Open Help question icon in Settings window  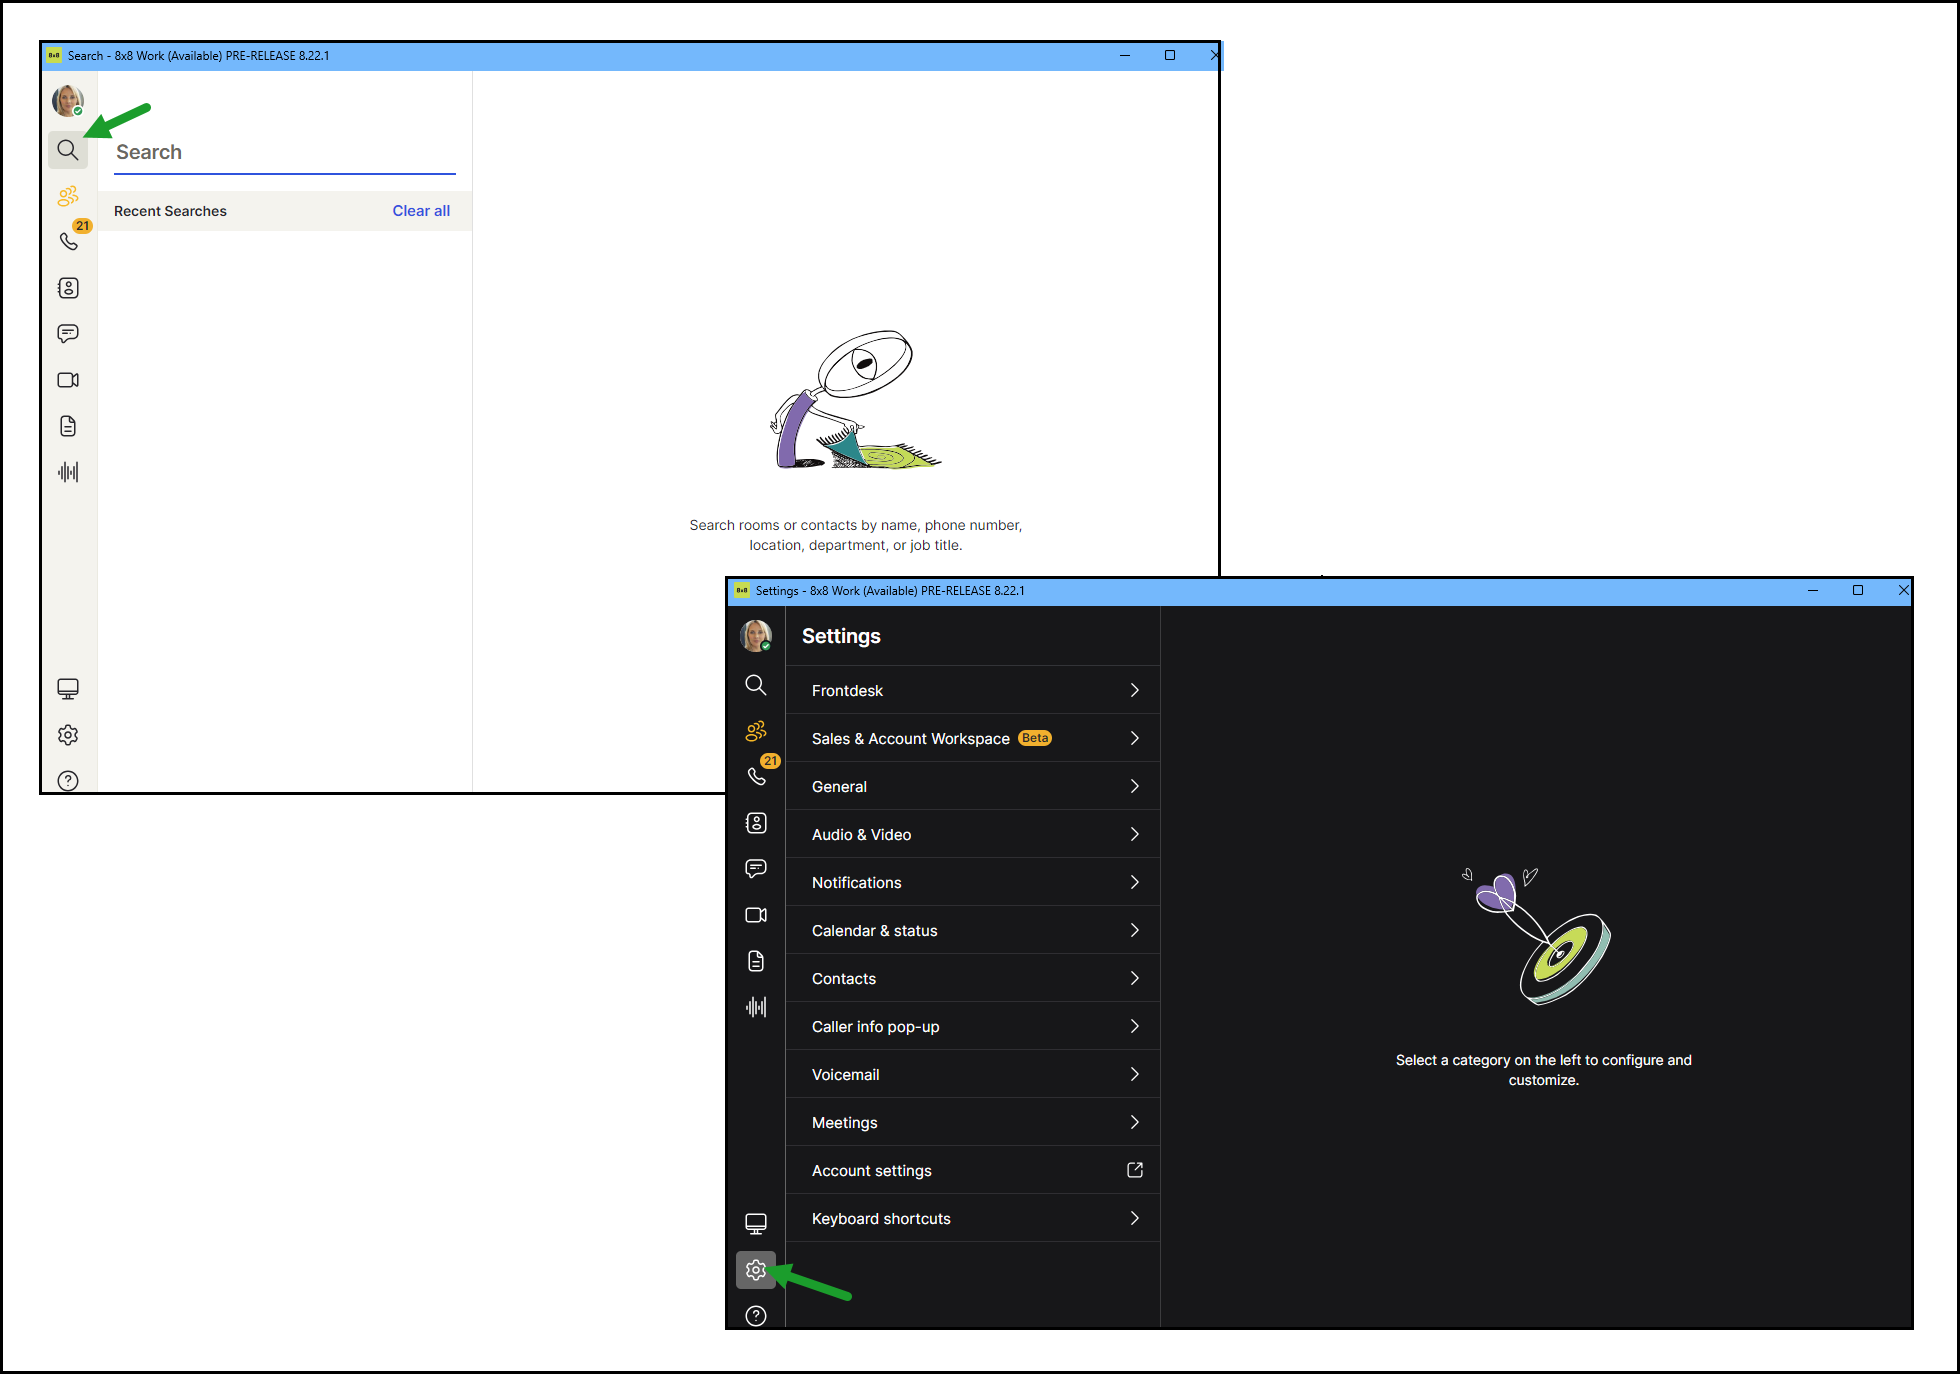point(756,1316)
